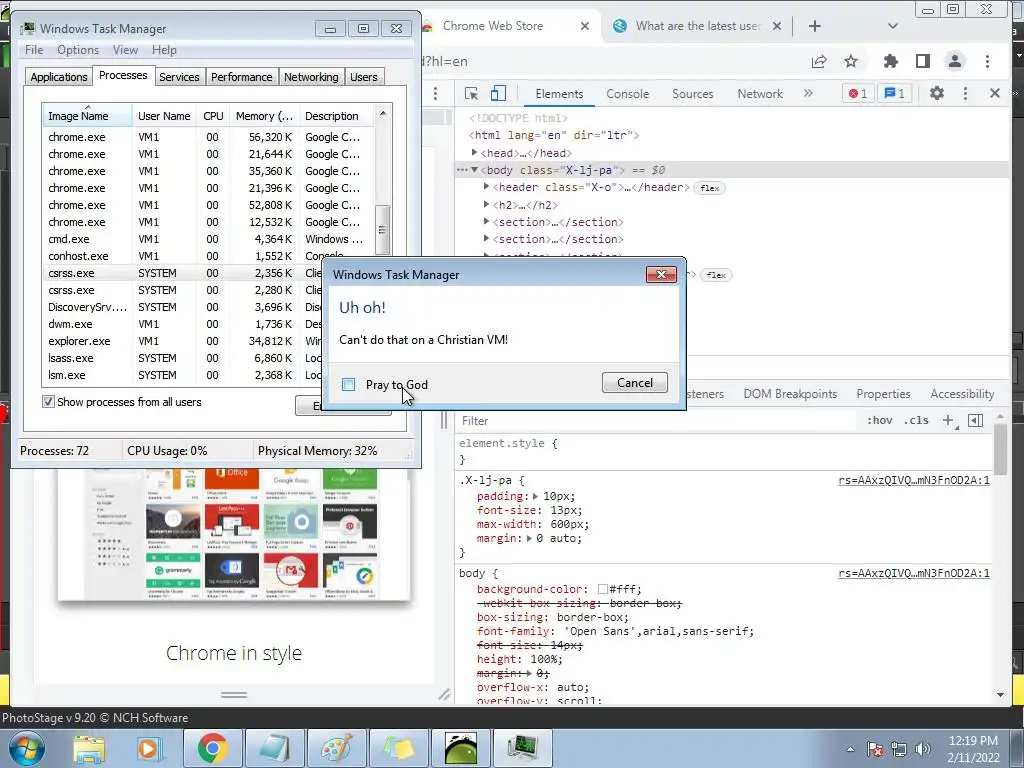This screenshot has height=768, width=1024.
Task: Click the process list scrollbar thumb
Action: 383,230
